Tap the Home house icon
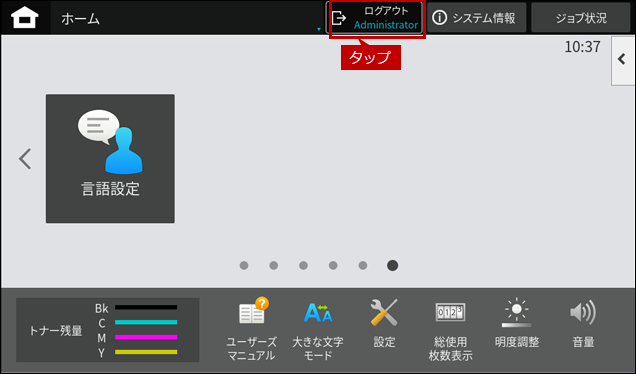This screenshot has height=374, width=636. click(25, 18)
